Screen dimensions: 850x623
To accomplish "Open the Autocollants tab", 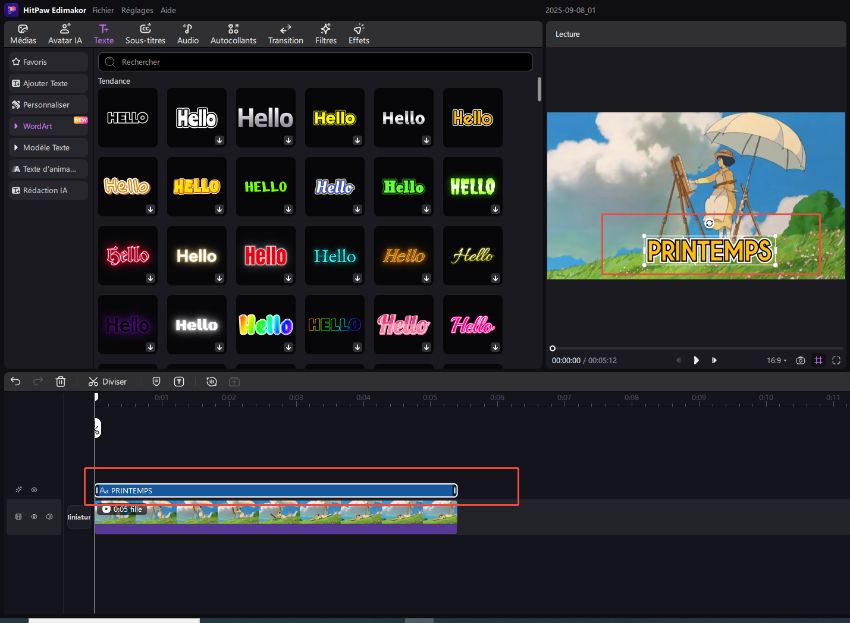I will (233, 34).
